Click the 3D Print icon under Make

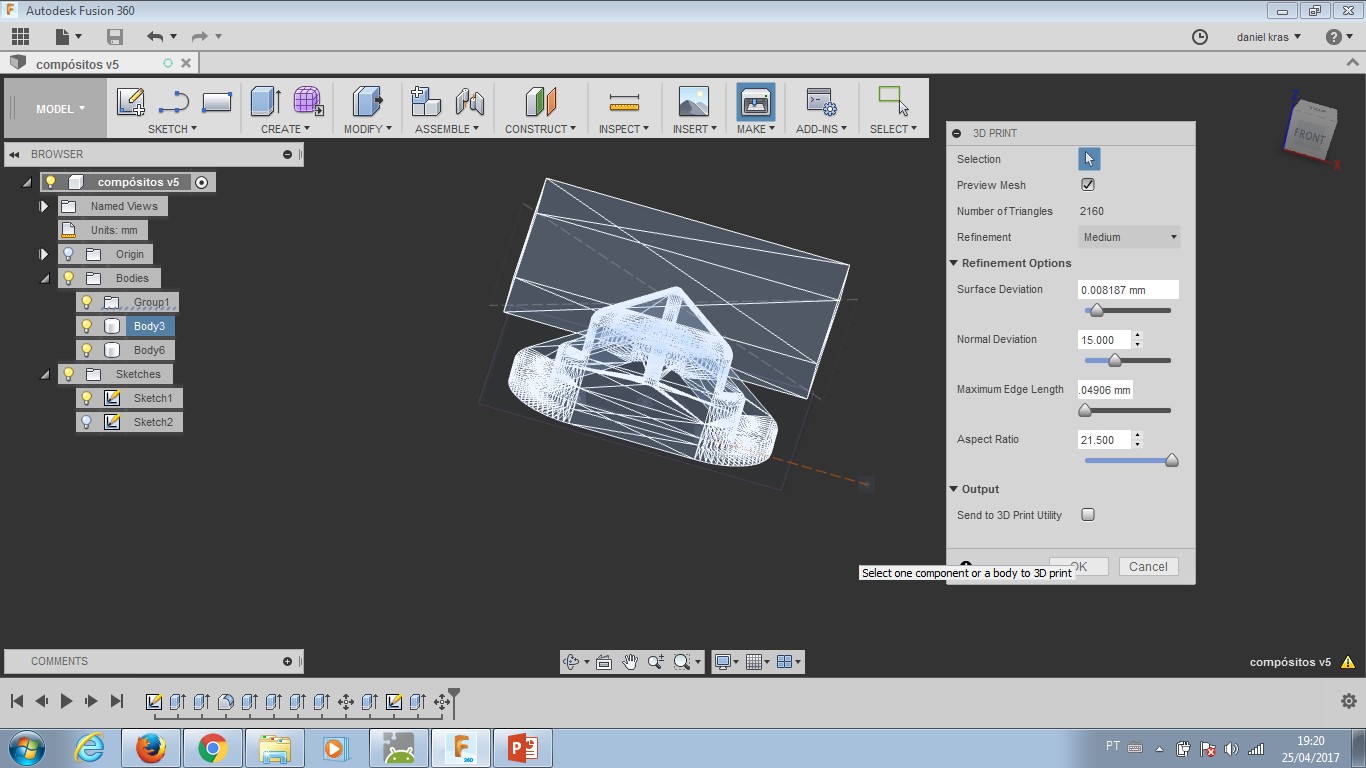coord(755,102)
